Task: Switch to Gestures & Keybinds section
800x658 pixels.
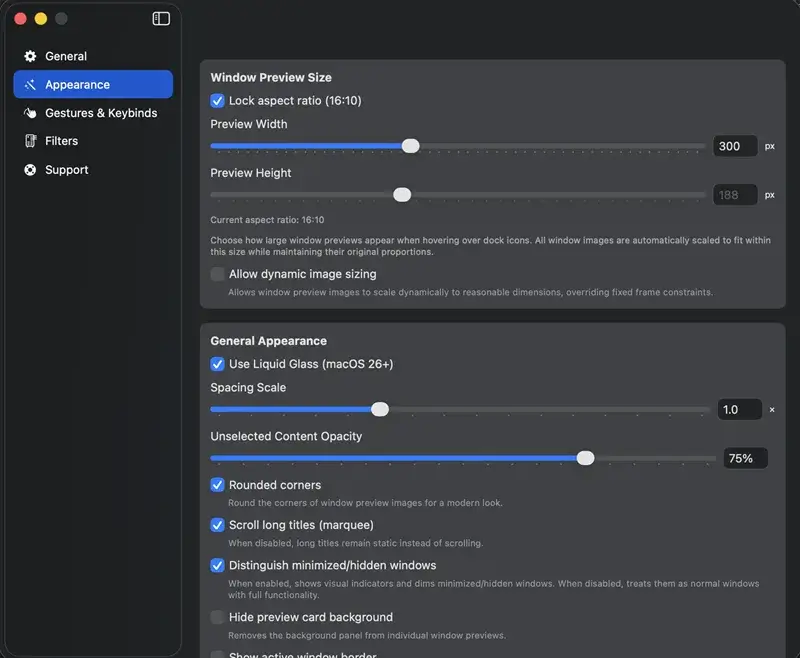Action: (100, 113)
